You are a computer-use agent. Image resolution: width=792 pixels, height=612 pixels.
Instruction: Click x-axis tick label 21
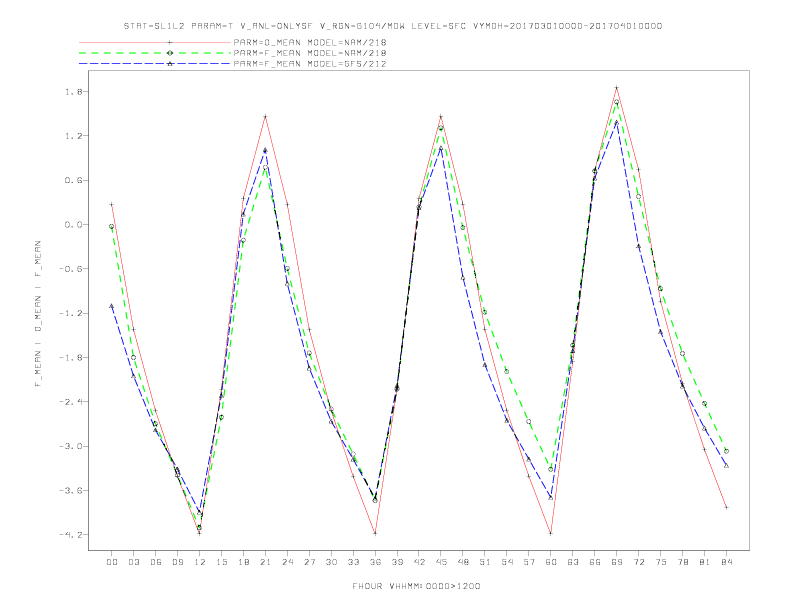coord(265,562)
